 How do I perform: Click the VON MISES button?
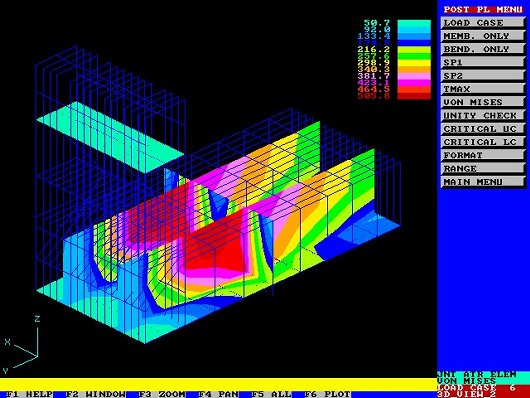click(483, 102)
